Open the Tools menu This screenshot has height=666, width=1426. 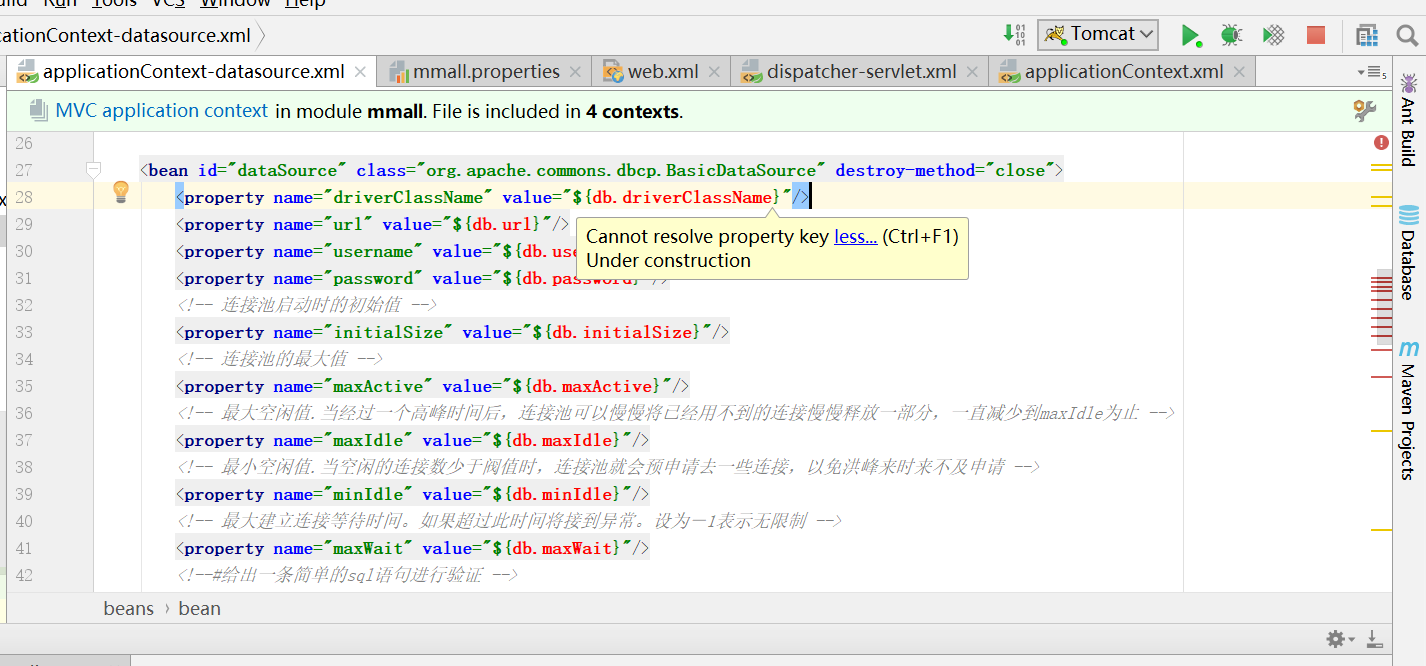tap(113, 4)
